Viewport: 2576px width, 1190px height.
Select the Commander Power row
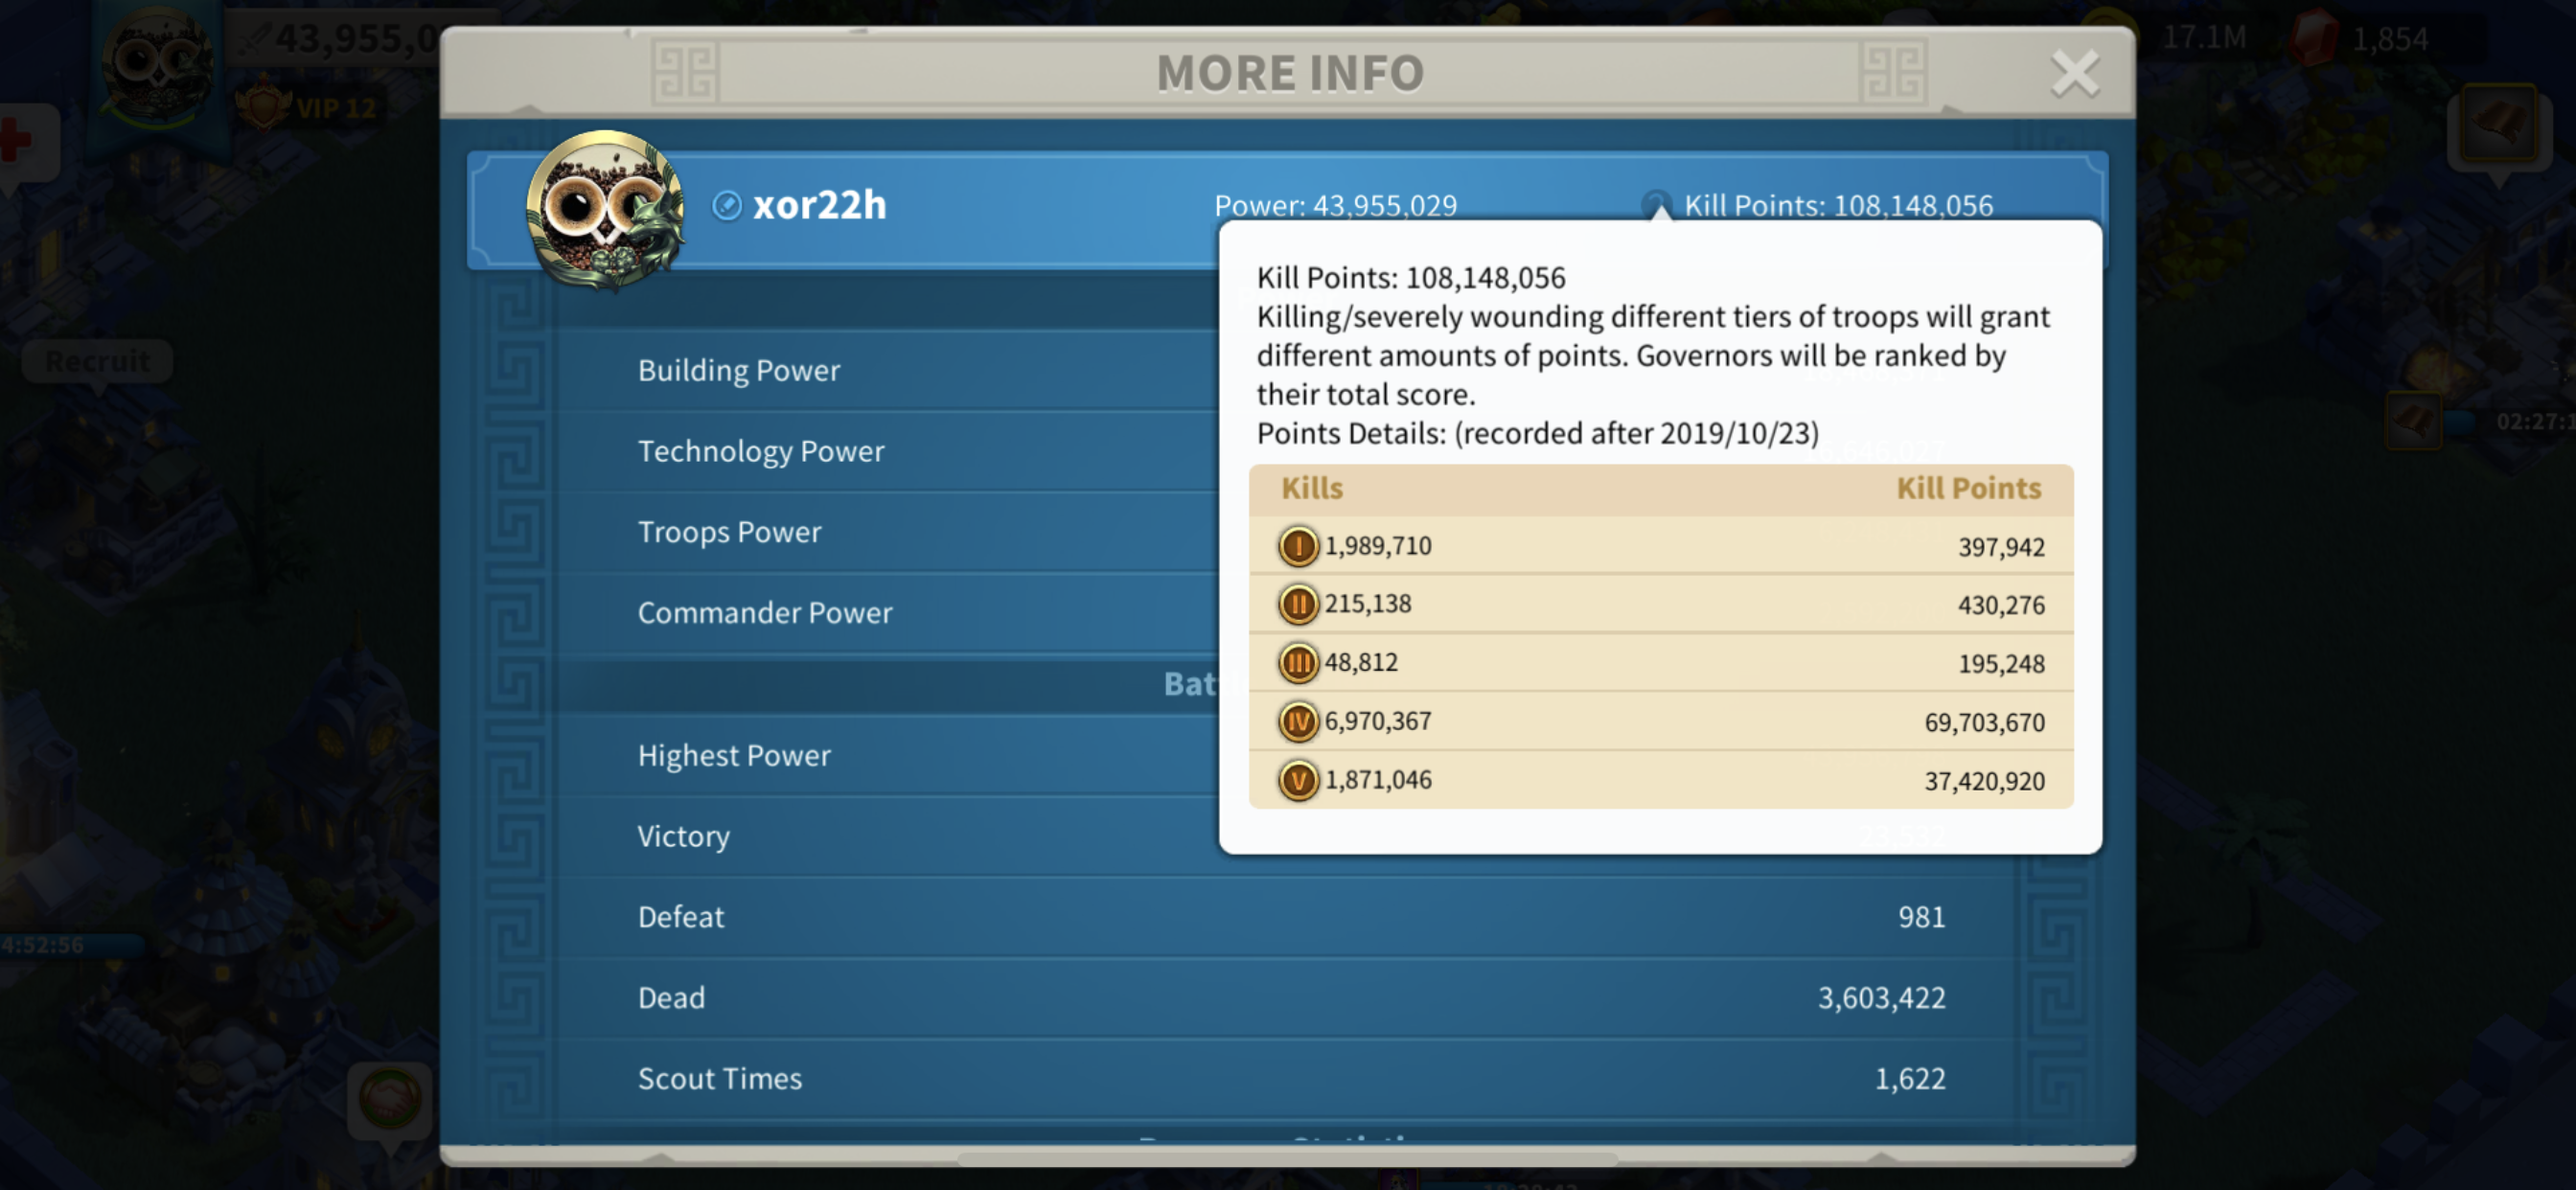pyautogui.click(x=765, y=612)
